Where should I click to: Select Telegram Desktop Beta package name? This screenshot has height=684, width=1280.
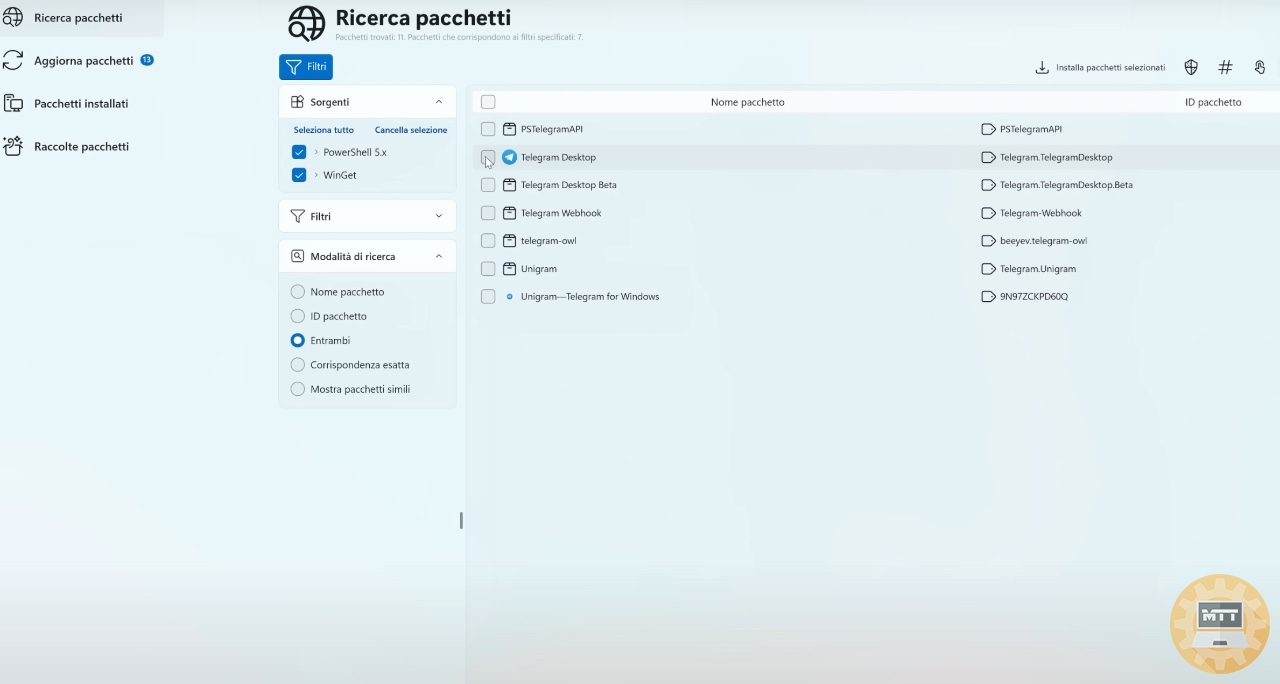pyautogui.click(x=568, y=185)
